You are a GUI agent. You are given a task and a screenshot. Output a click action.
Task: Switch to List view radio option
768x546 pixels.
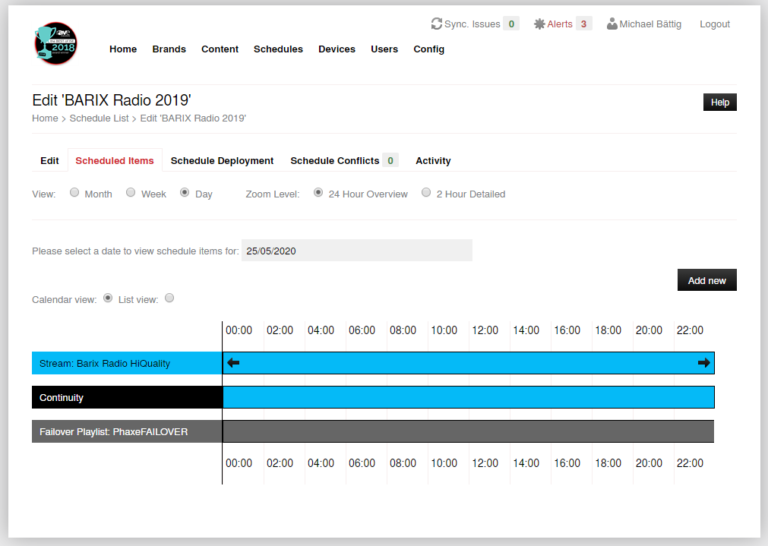coord(169,298)
